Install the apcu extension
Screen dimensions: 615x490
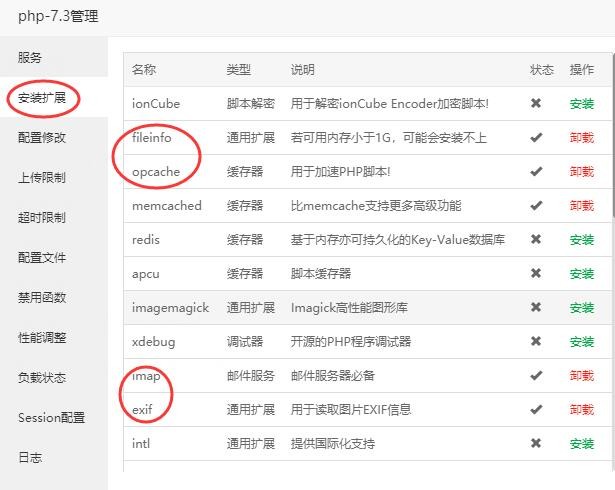pyautogui.click(x=582, y=274)
